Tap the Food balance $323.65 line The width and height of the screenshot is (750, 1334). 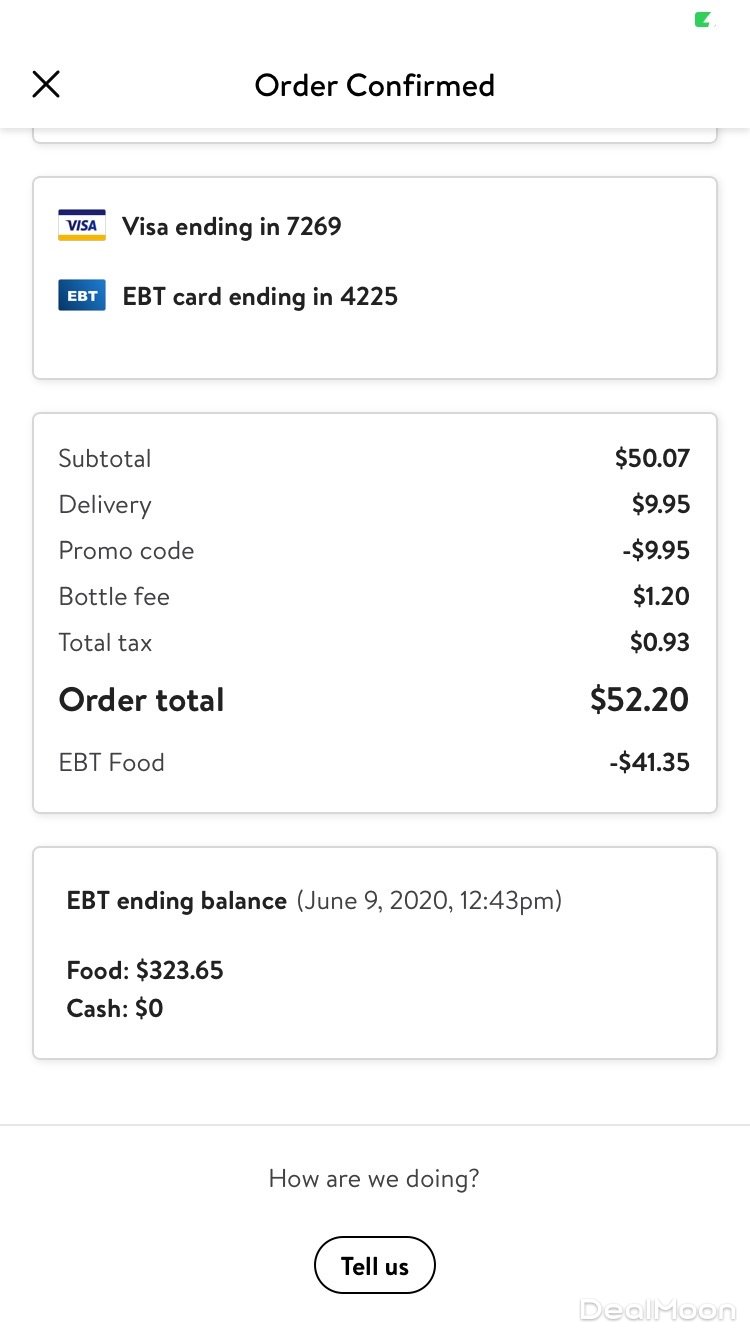click(145, 971)
